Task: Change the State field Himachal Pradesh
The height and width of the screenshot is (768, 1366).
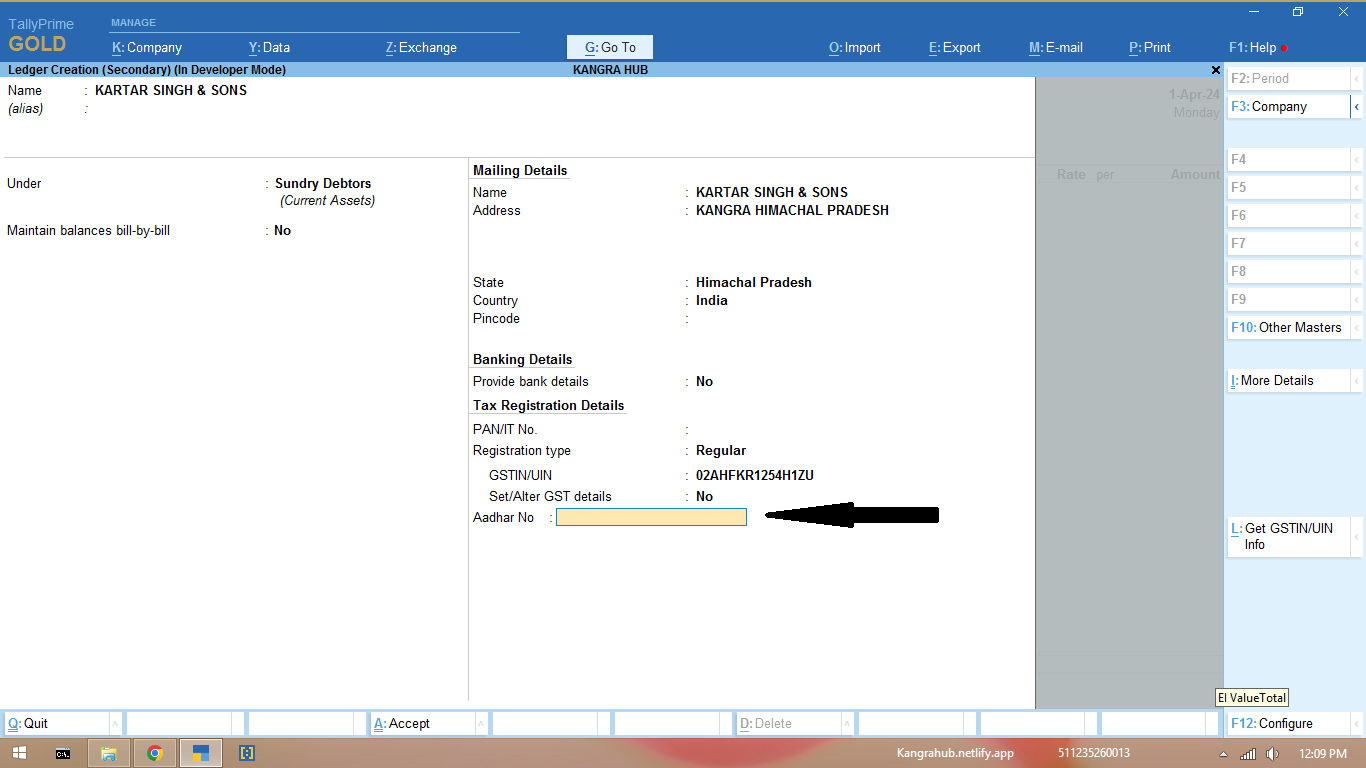Action: [x=753, y=283]
